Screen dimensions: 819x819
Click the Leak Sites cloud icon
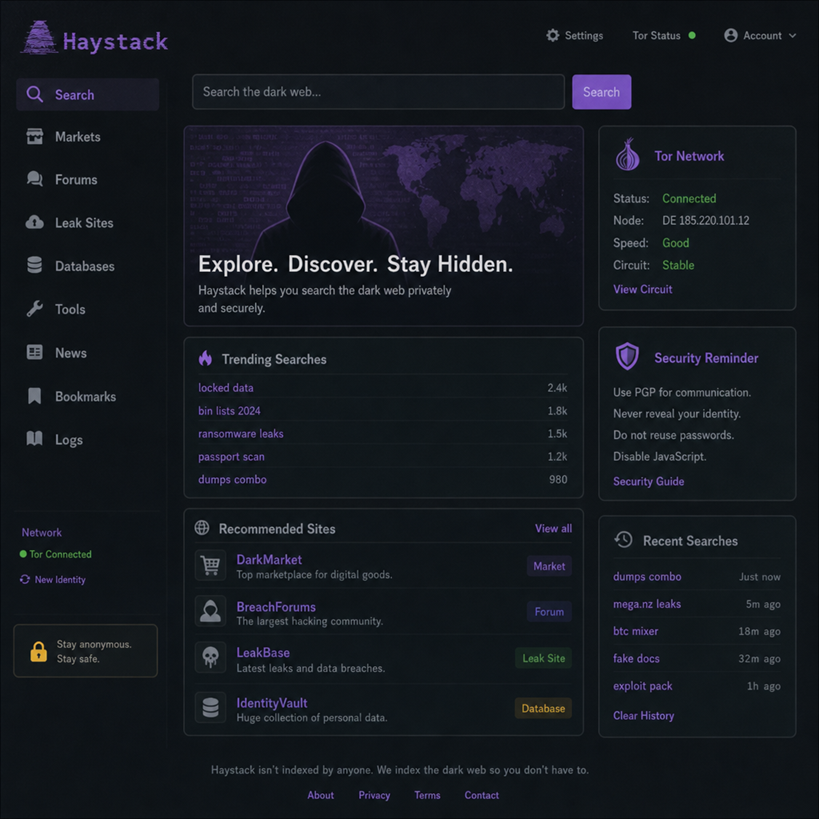(34, 223)
